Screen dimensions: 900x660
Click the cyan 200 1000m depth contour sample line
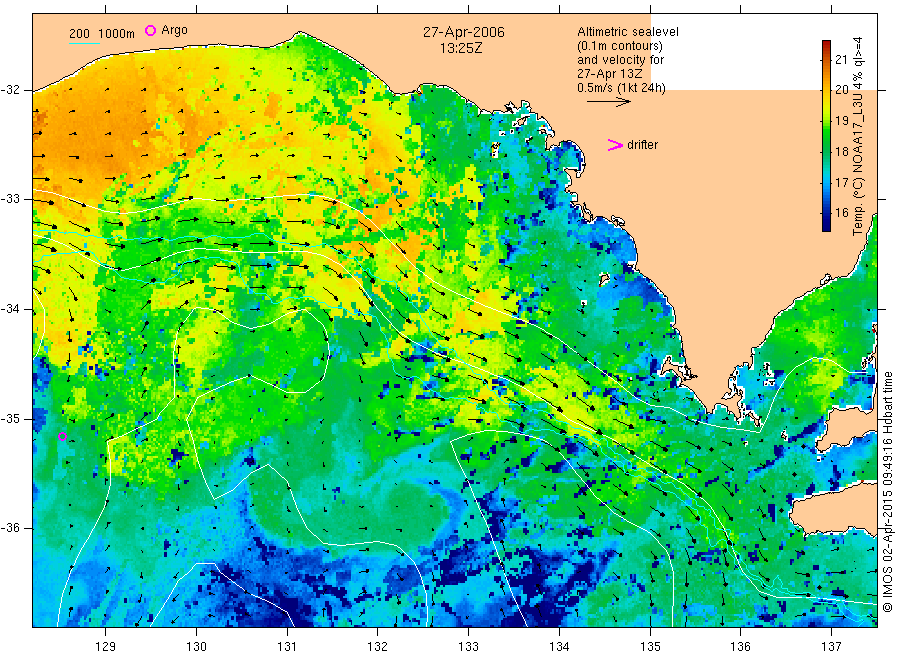tap(84, 43)
